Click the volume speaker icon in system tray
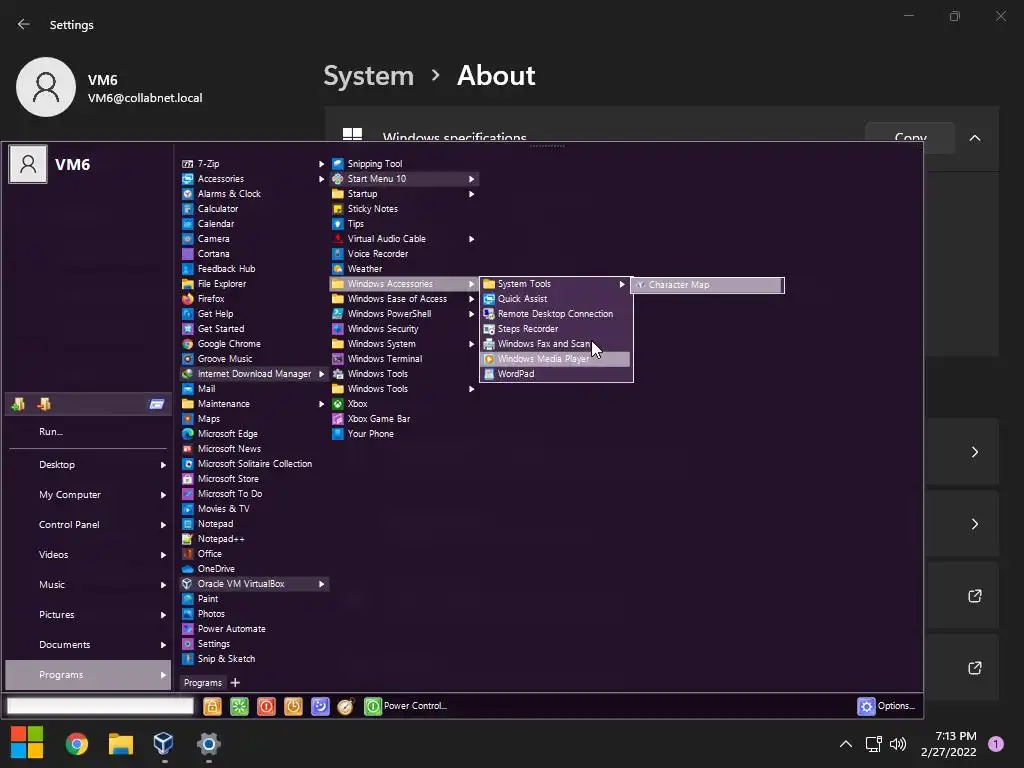This screenshot has height=768, width=1024. click(x=899, y=744)
